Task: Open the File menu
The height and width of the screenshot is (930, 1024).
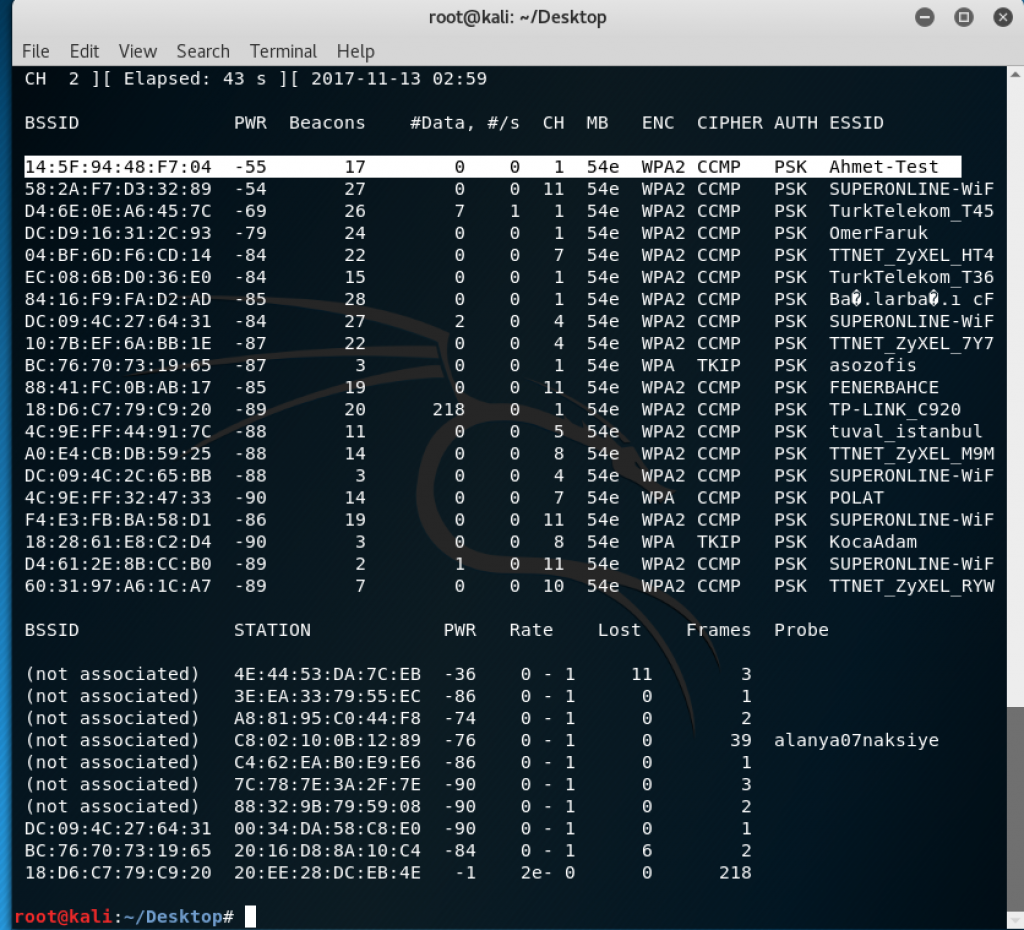Action: pos(35,51)
